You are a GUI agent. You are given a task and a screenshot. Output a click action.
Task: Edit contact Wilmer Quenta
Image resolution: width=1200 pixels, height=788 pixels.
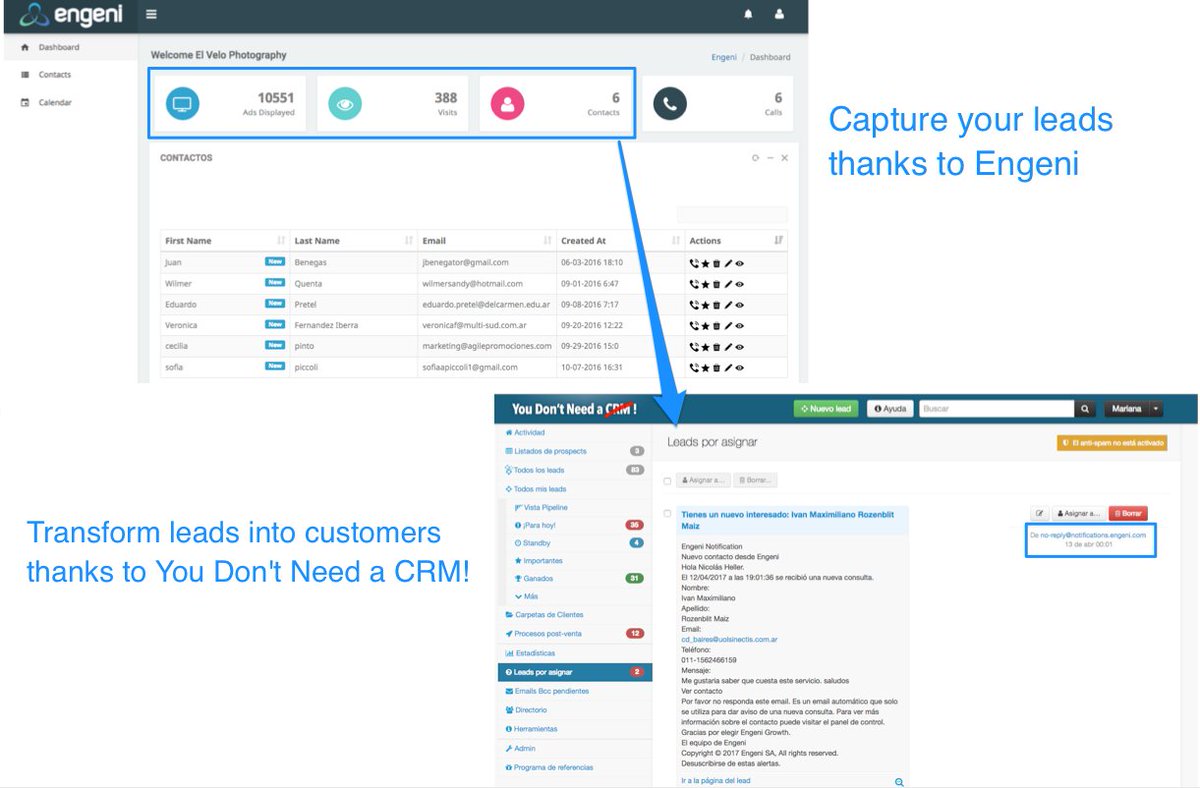(728, 284)
